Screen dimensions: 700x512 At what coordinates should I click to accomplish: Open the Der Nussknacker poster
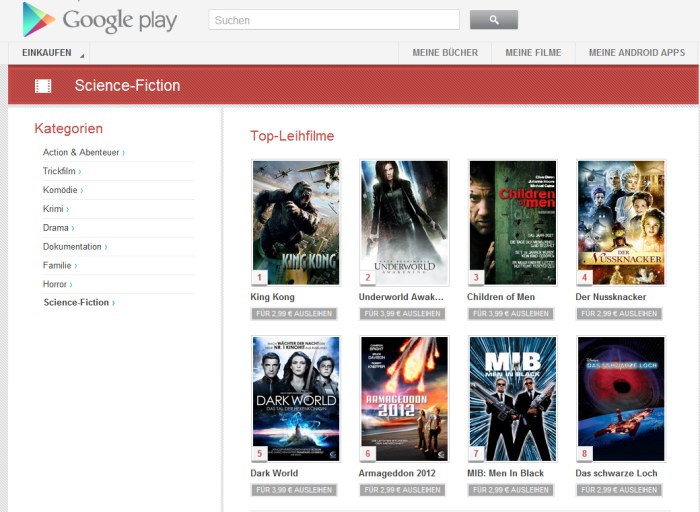point(621,222)
